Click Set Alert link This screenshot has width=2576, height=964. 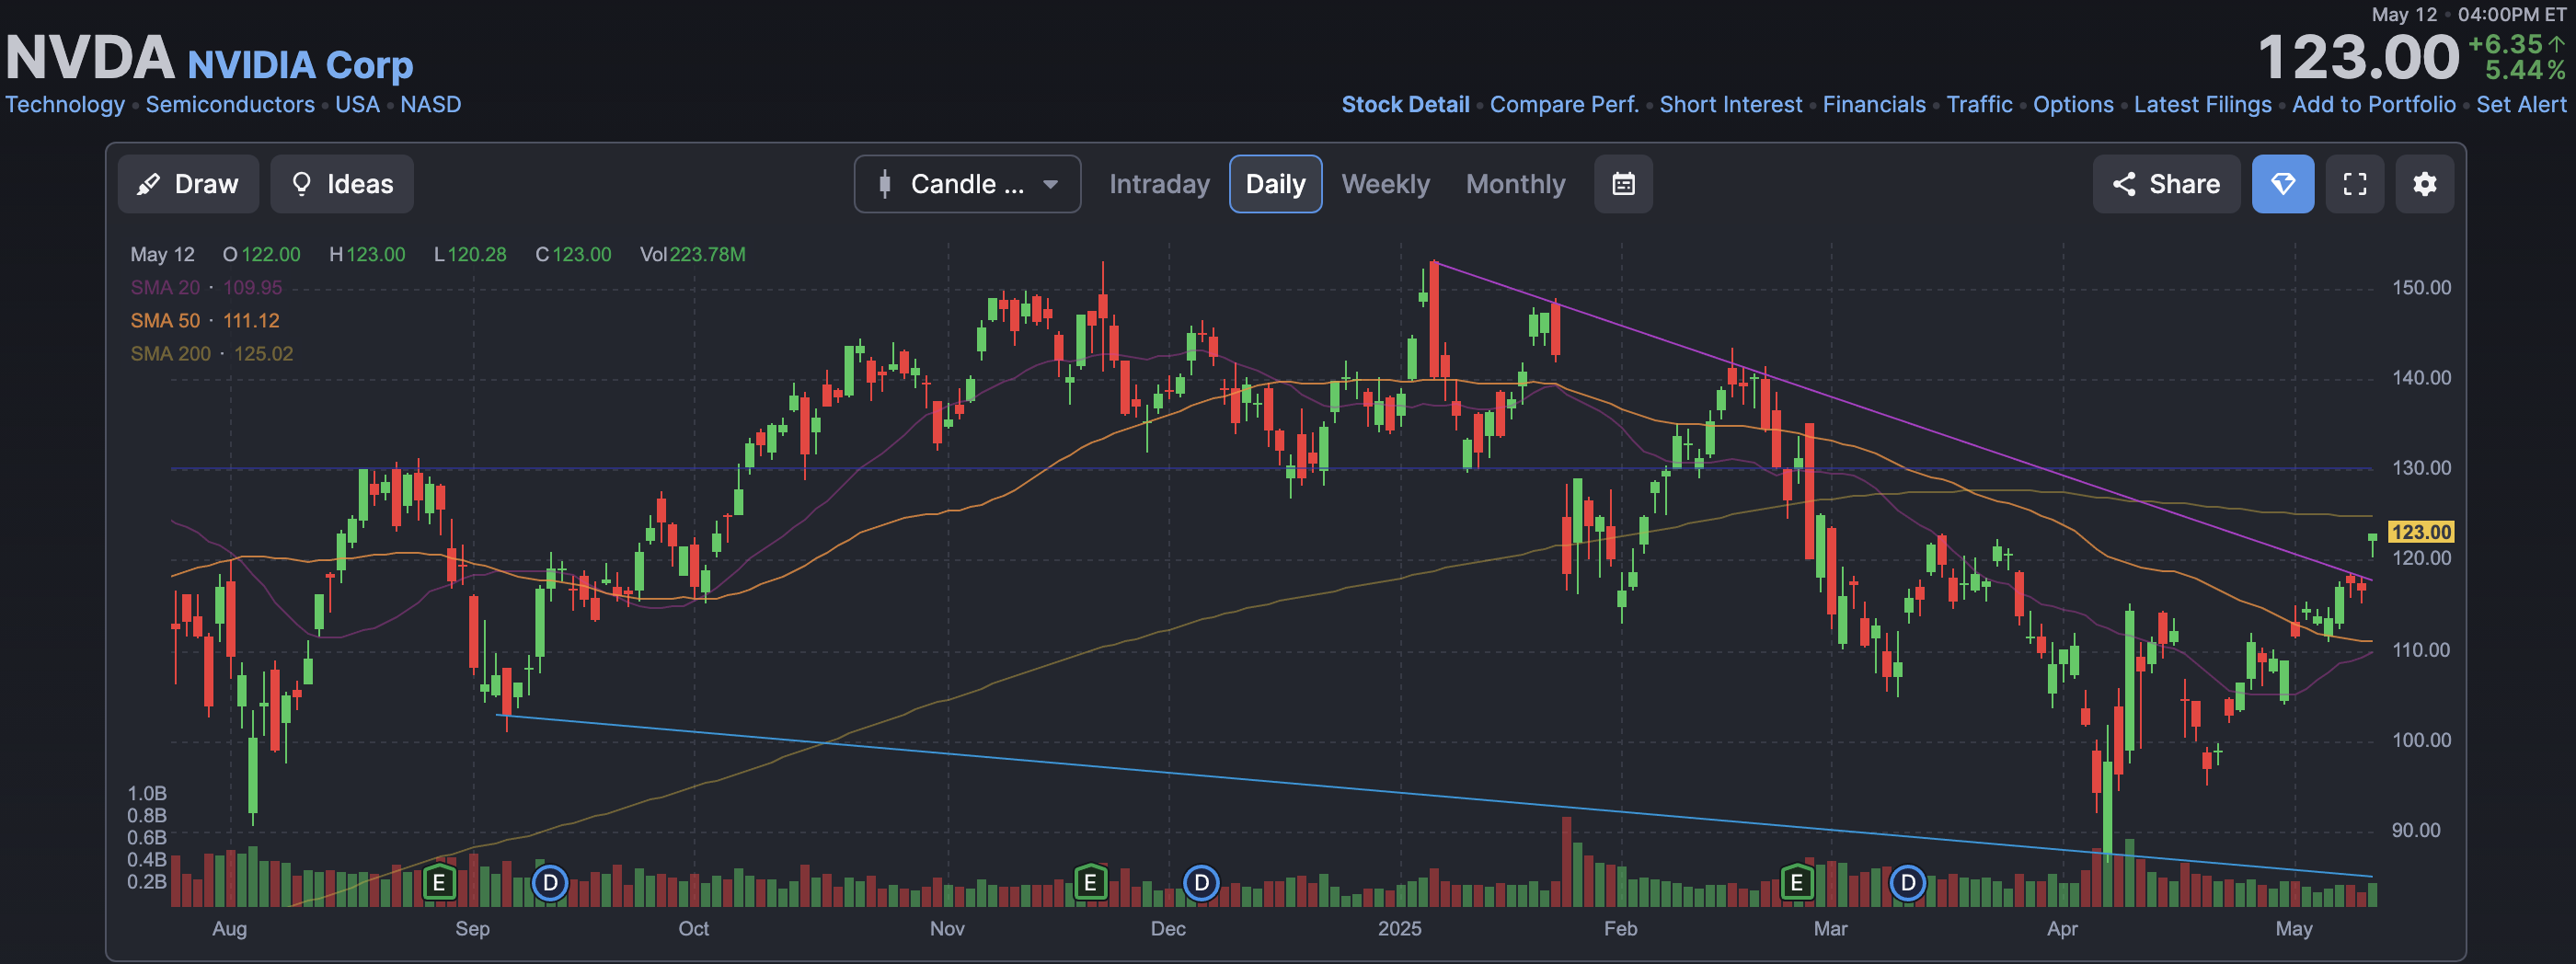(x=2521, y=104)
